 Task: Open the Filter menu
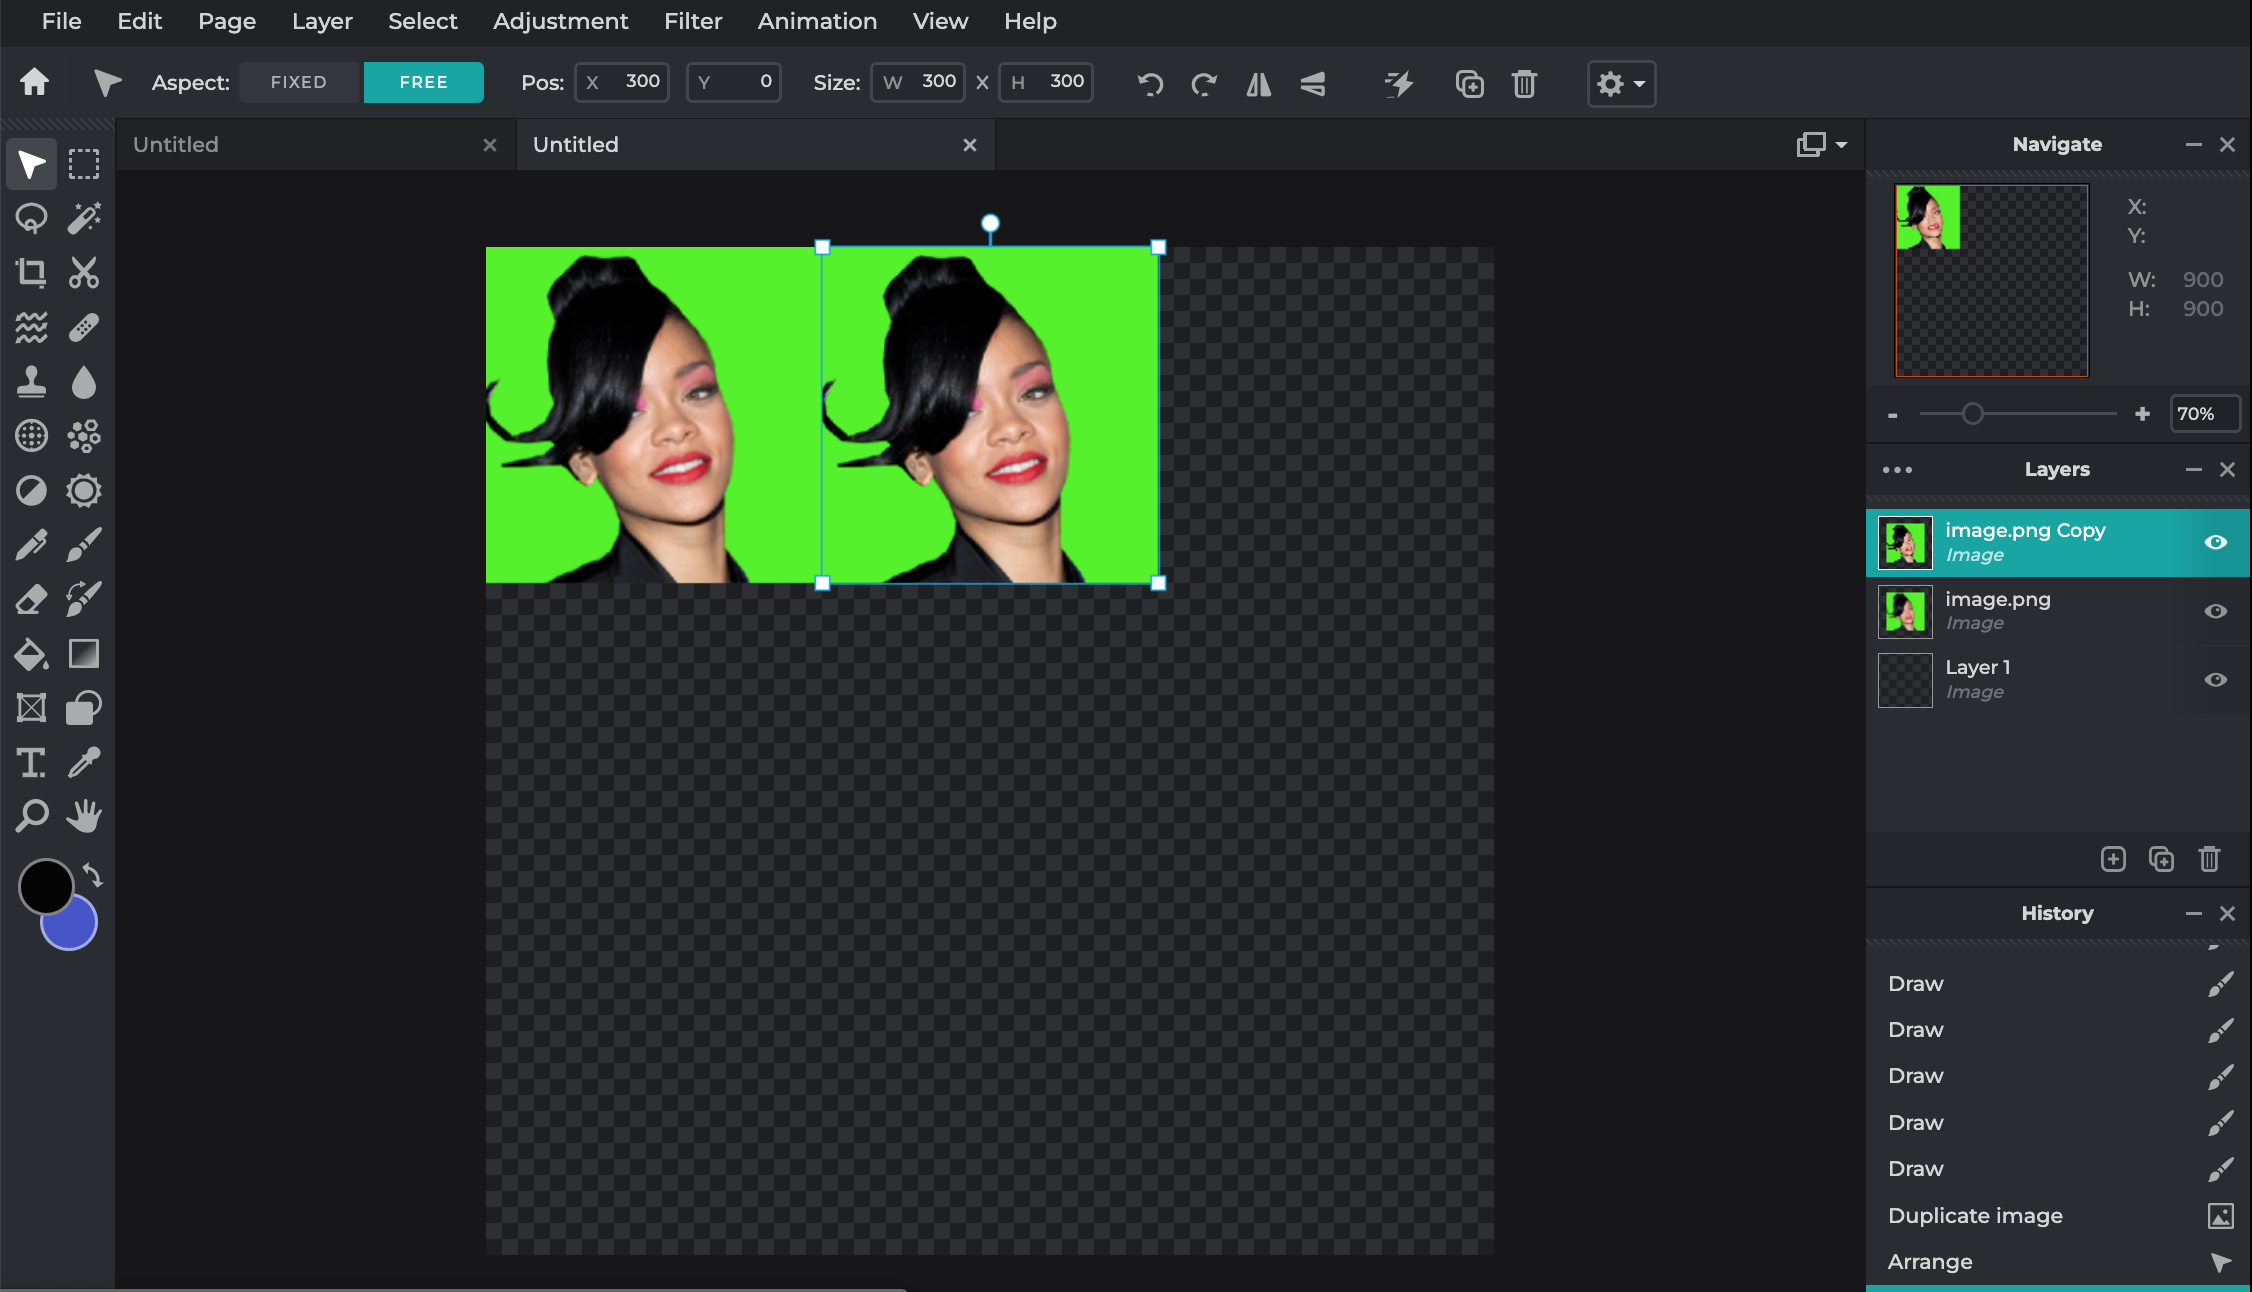pyautogui.click(x=693, y=21)
